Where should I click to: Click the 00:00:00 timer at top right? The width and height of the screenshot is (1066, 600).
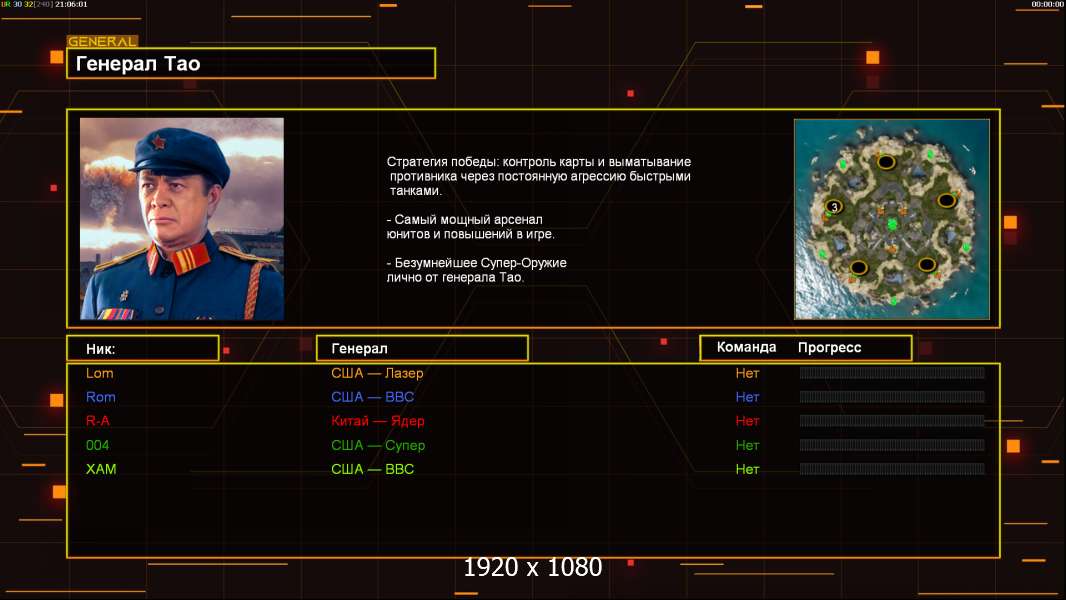[1047, 4]
